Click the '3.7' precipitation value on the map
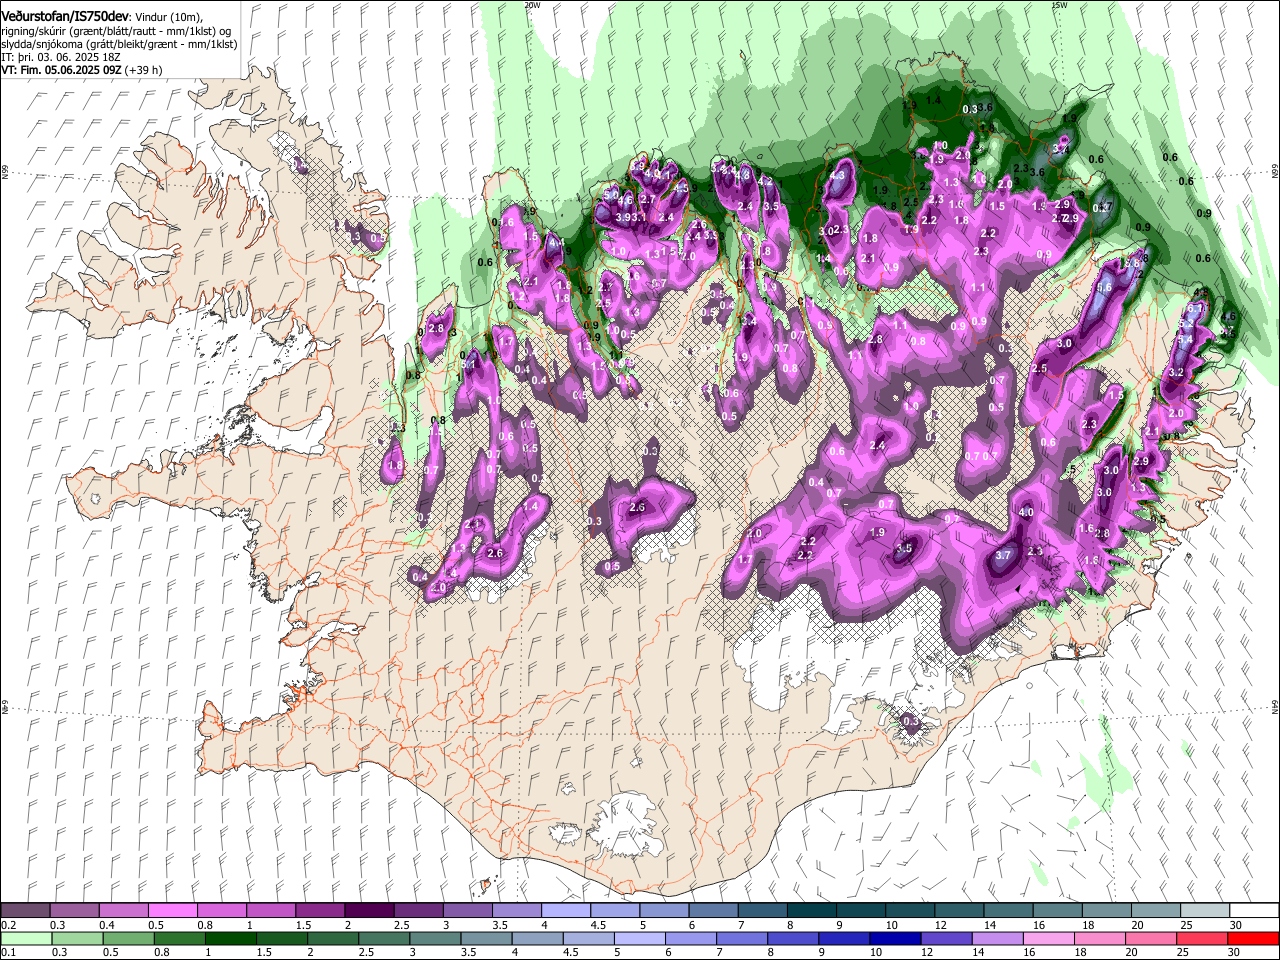Image resolution: width=1280 pixels, height=960 pixels. pos(1005,555)
